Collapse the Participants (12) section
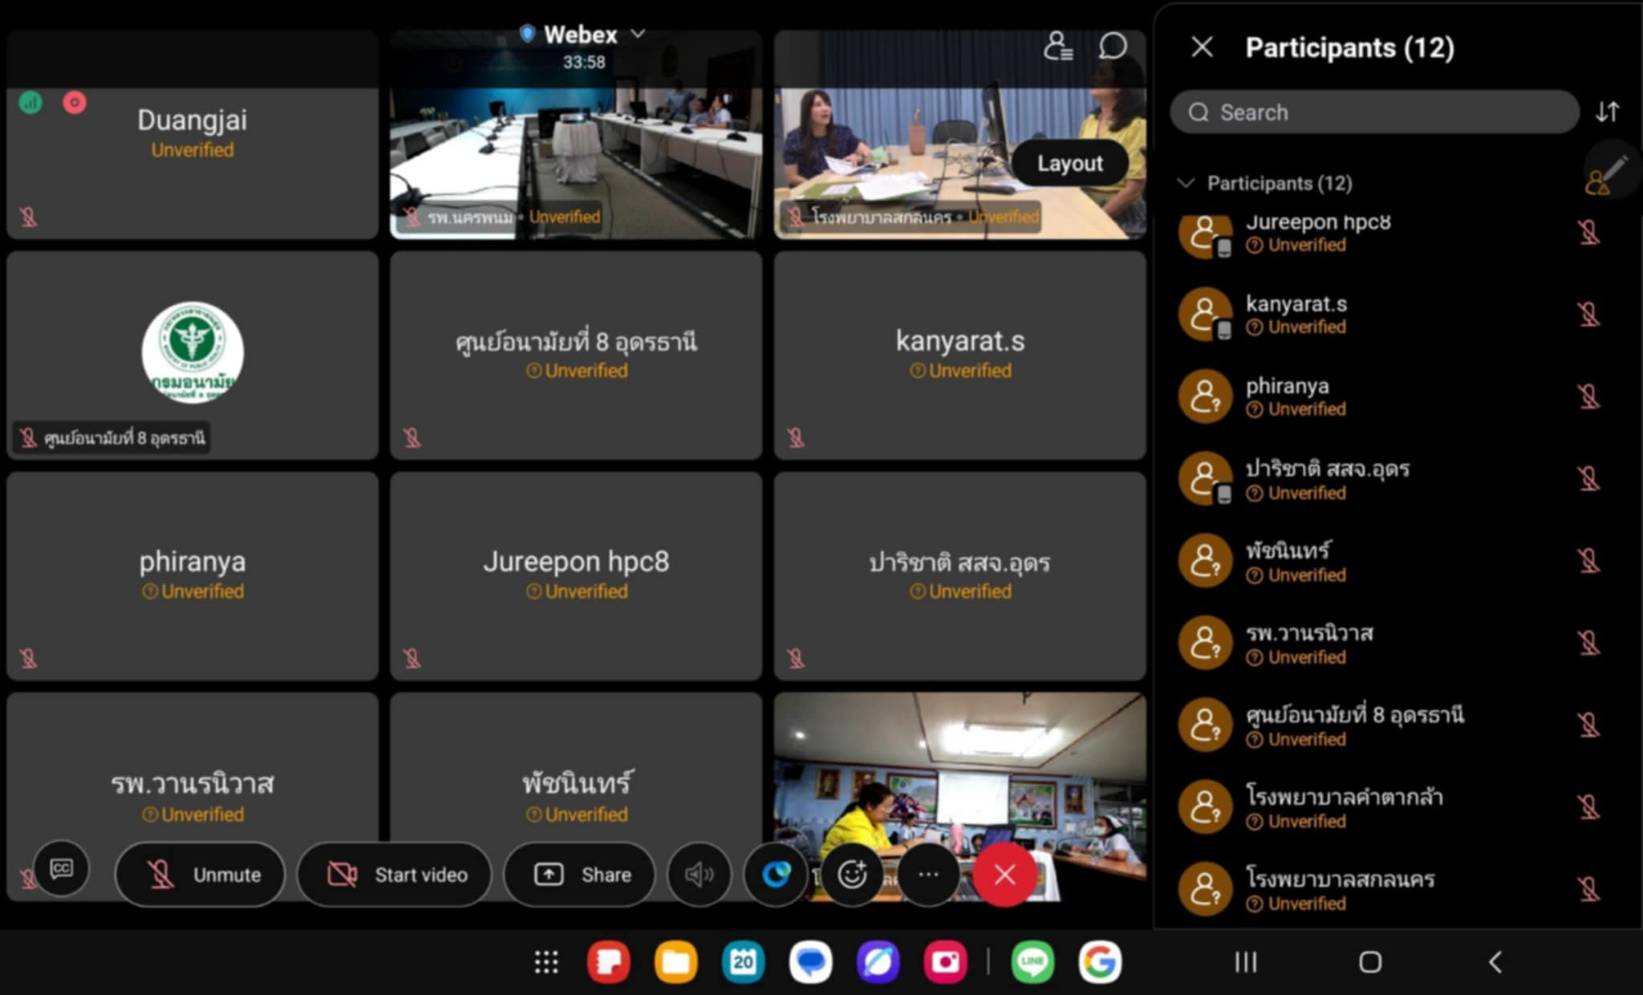1643x995 pixels. (x=1186, y=183)
